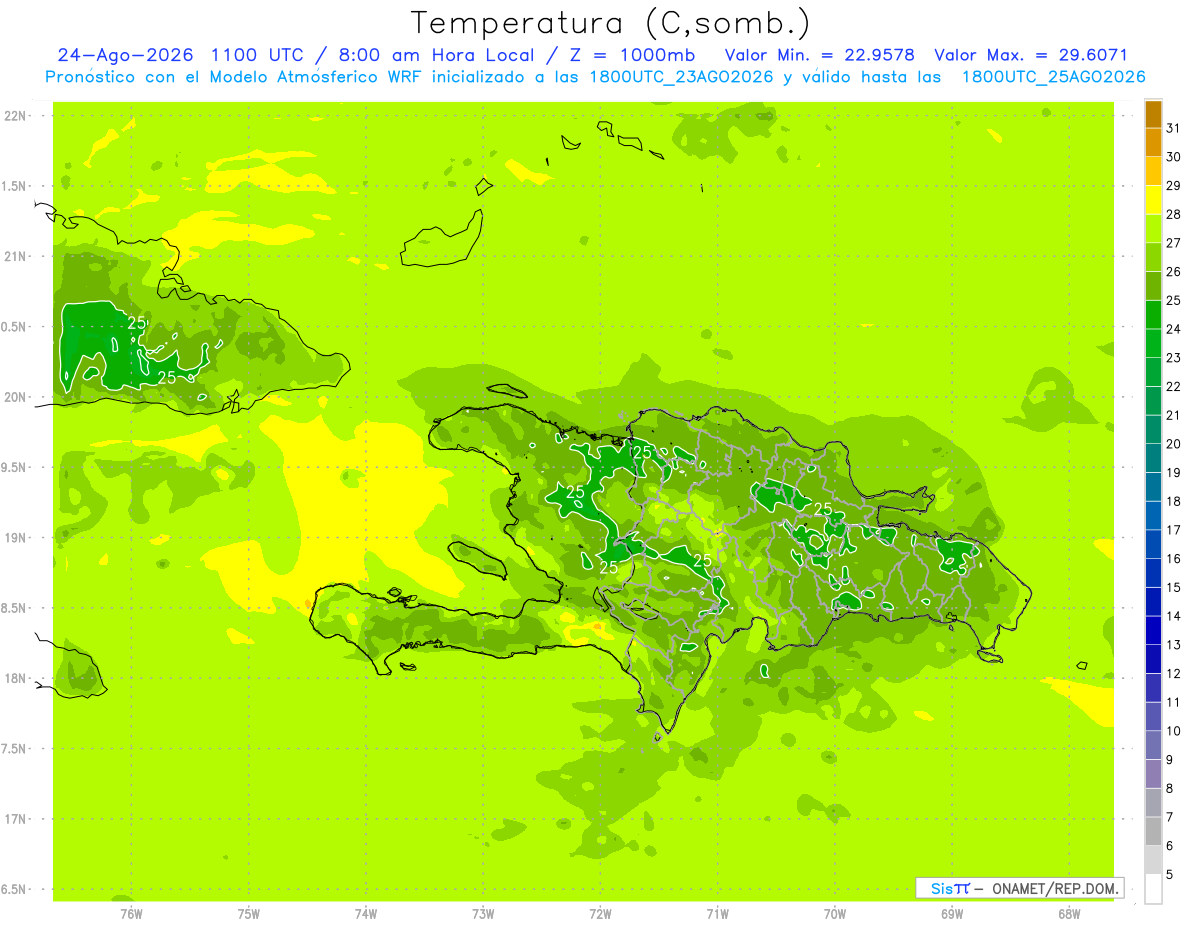This screenshot has height=927, width=1200.
Task: Click the "Temperatura (C,somb.)" chart title
Action: click(611, 23)
